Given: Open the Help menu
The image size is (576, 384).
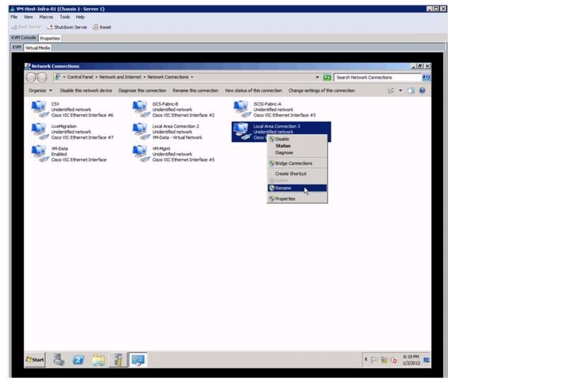Looking at the screenshot, I should click(x=80, y=17).
